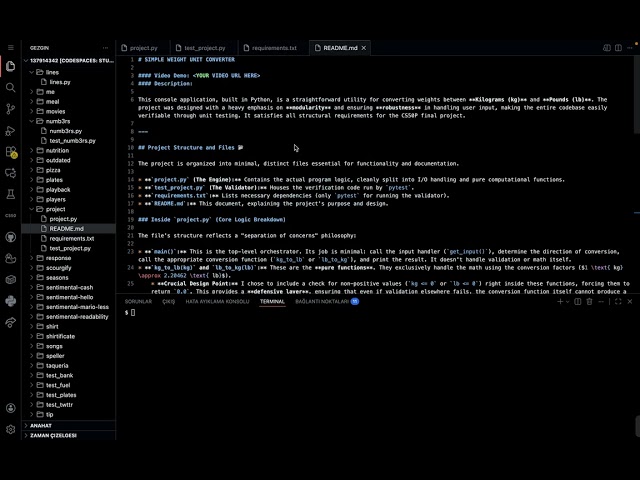Screen dimensions: 640x480
Task: Click the editor vertical scrollbar
Action: tap(637, 95)
